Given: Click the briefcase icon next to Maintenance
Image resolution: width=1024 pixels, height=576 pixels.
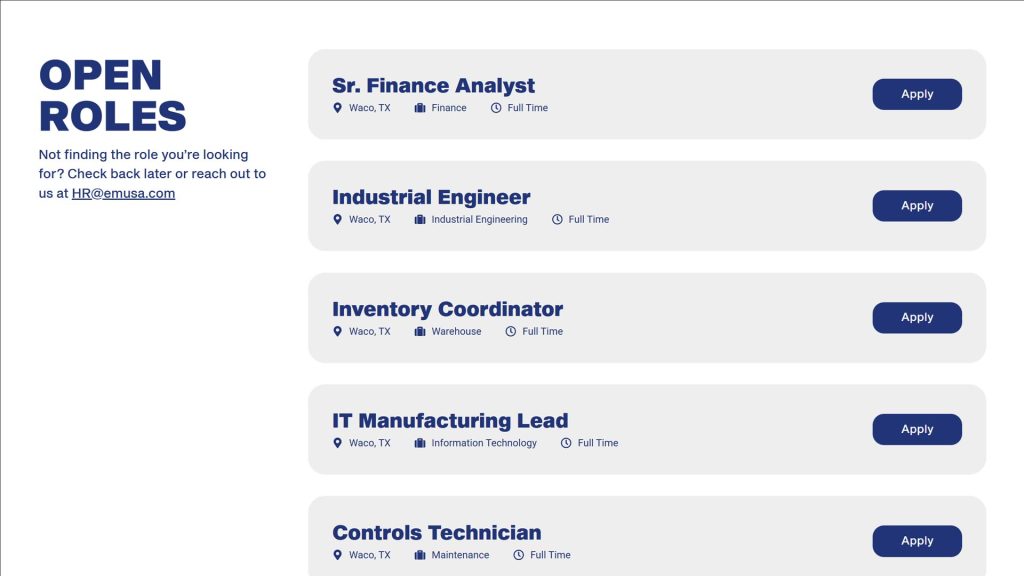Looking at the screenshot, I should tap(420, 555).
